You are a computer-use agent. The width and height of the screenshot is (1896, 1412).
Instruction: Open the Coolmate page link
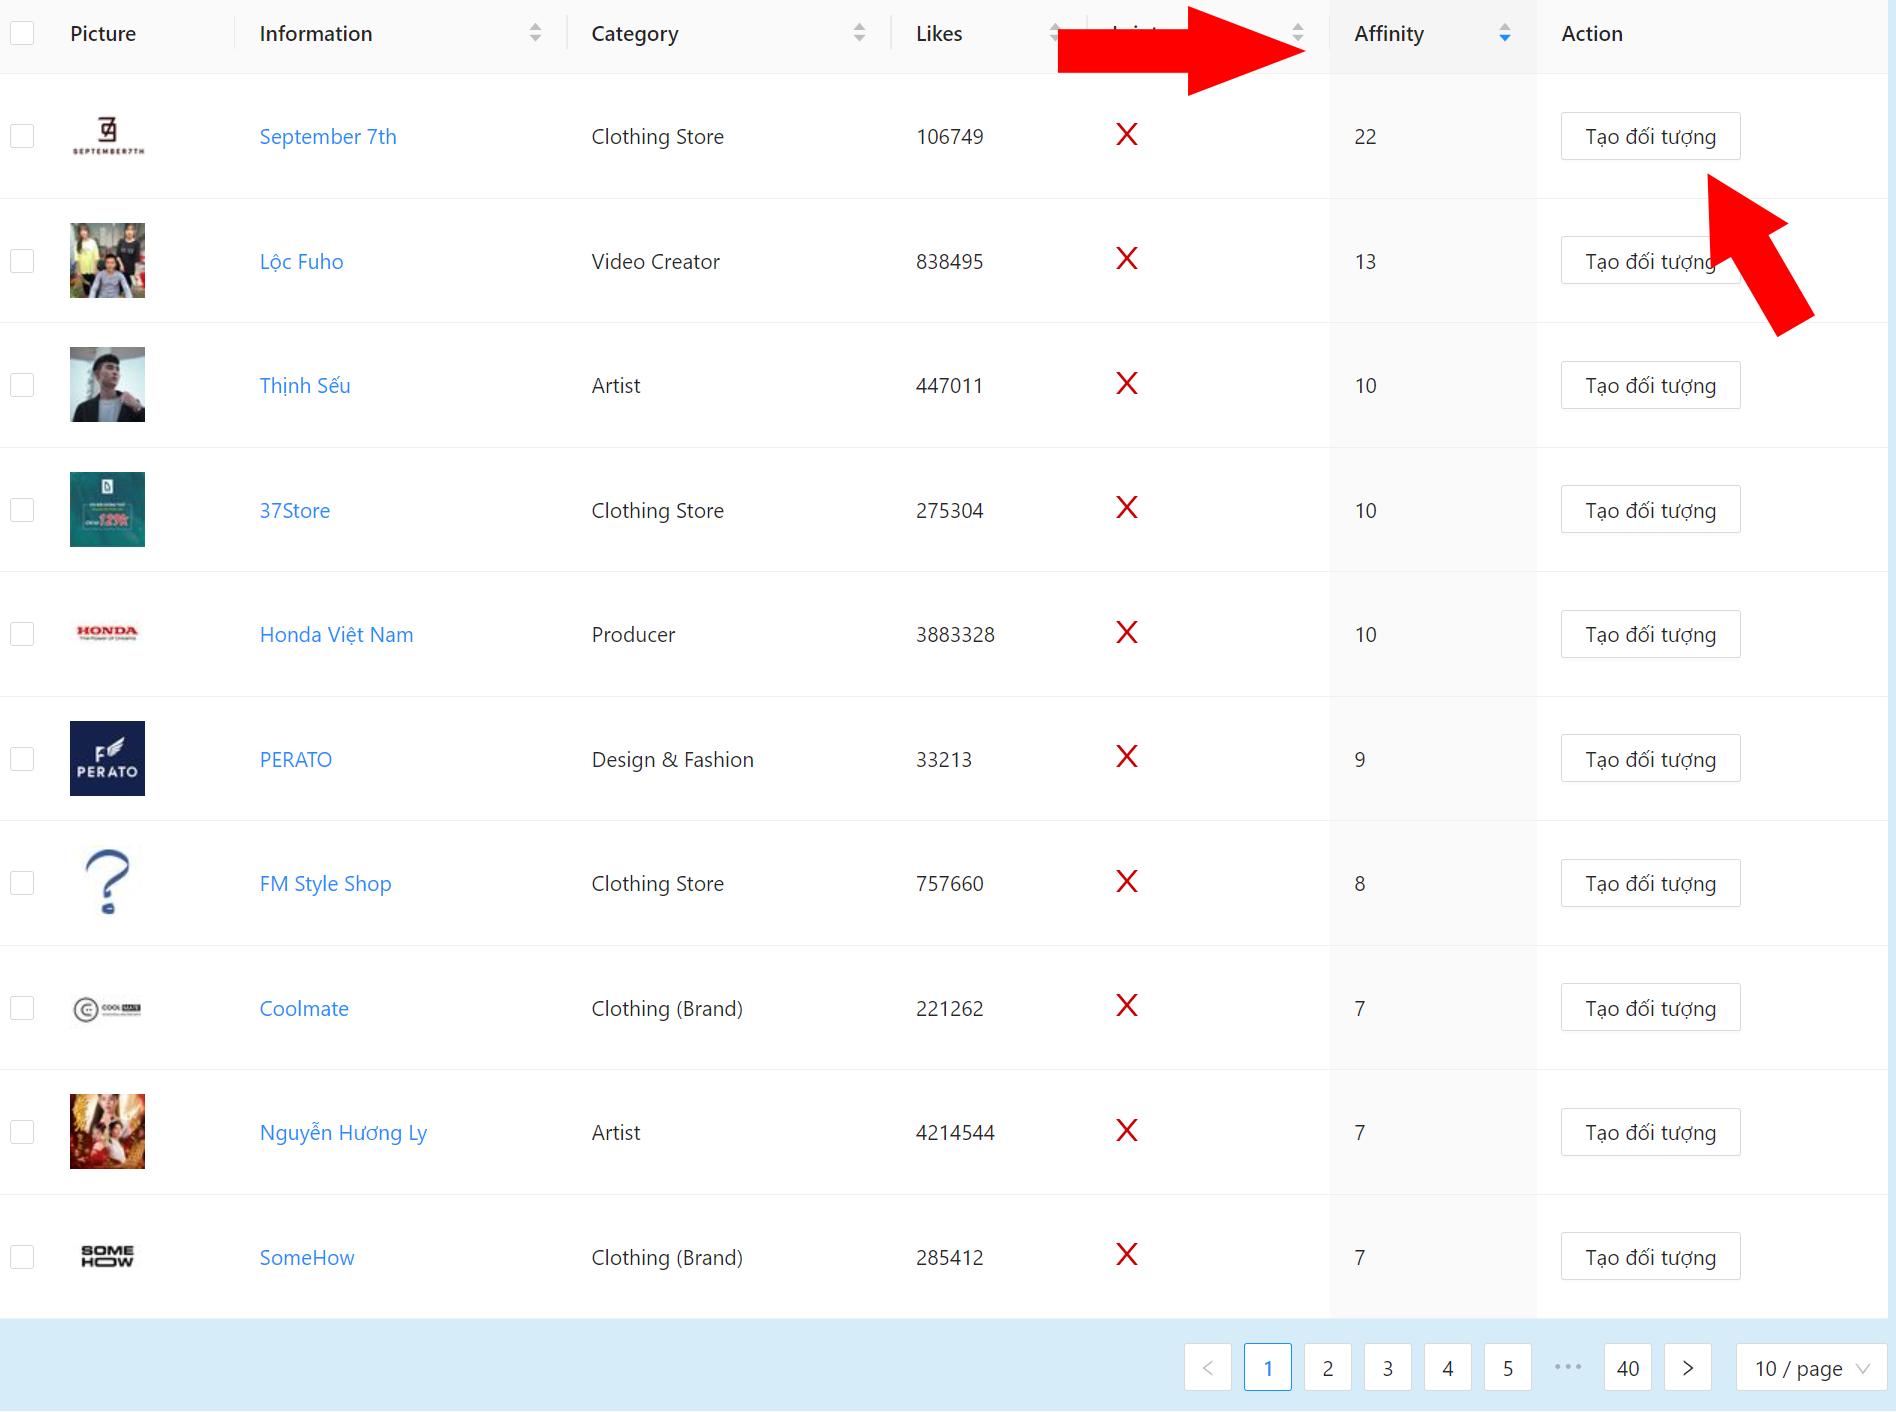pos(304,1008)
